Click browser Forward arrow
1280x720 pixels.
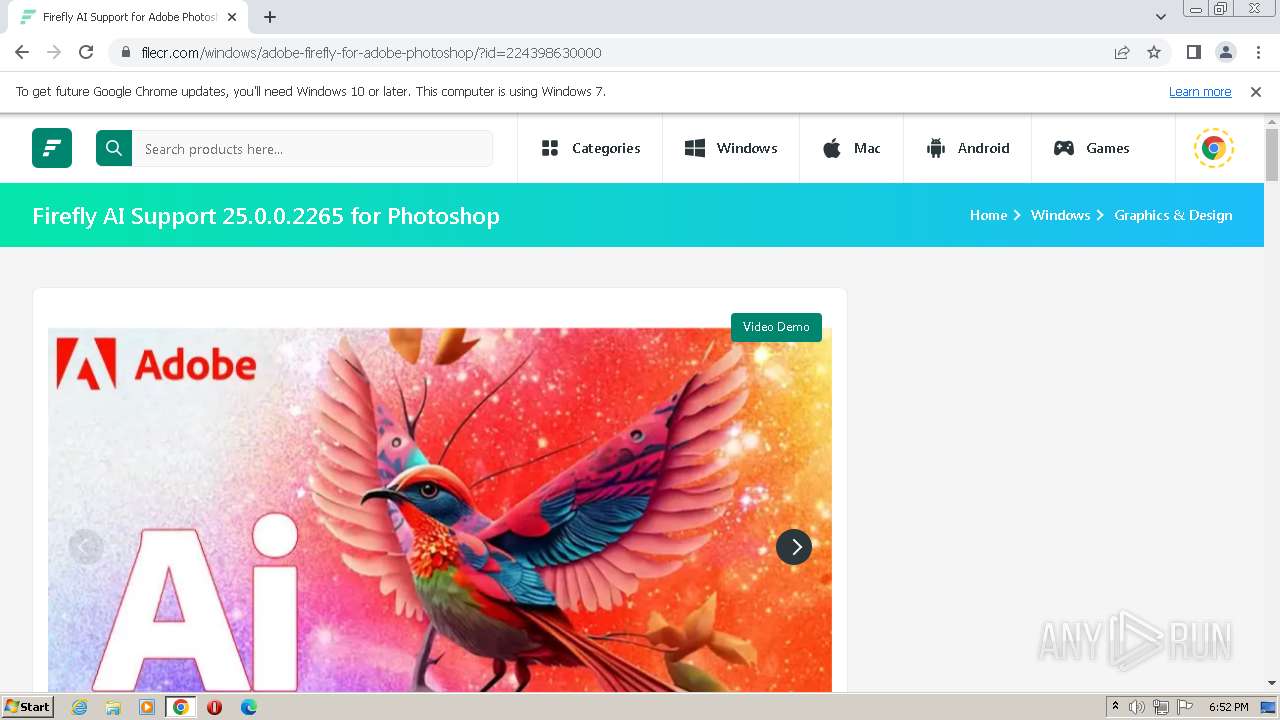click(x=54, y=52)
